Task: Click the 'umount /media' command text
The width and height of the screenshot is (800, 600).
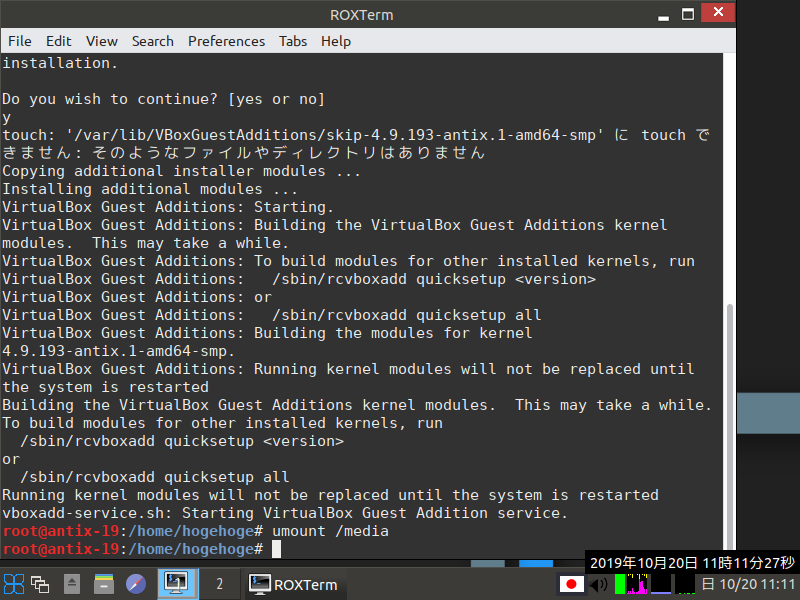Action: (330, 531)
